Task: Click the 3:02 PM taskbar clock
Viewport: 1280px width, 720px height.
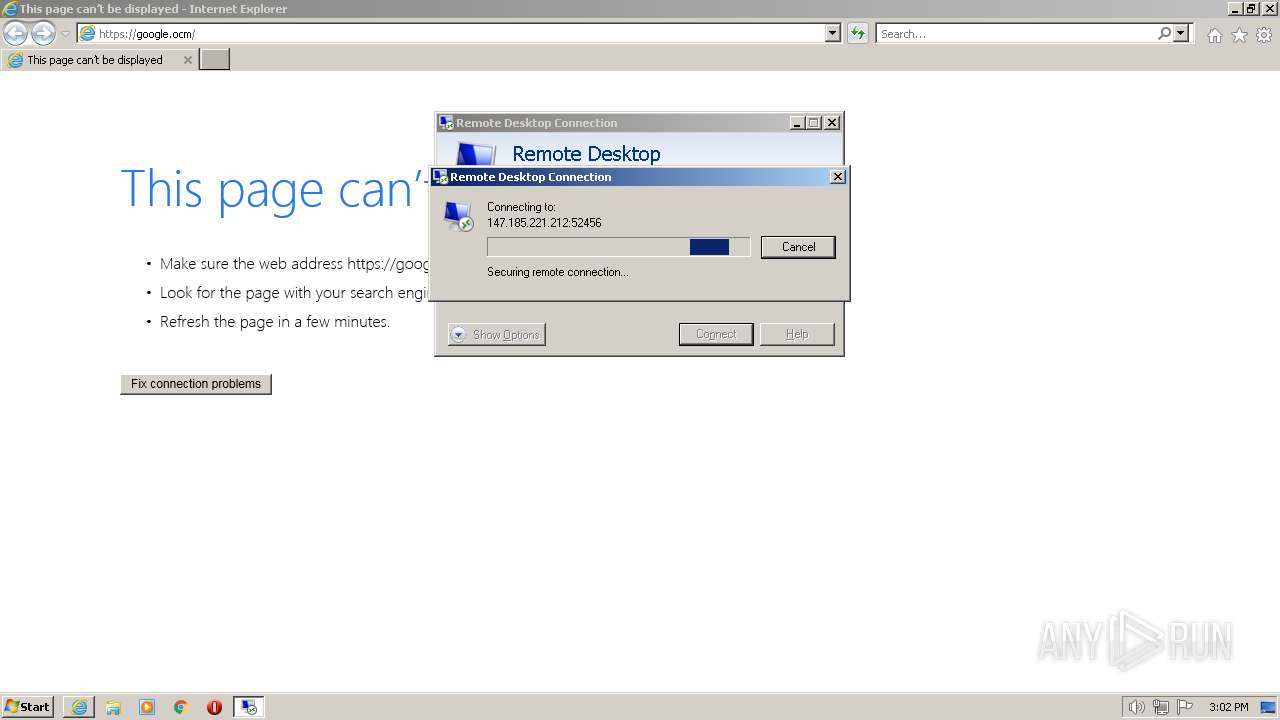Action: [x=1228, y=707]
